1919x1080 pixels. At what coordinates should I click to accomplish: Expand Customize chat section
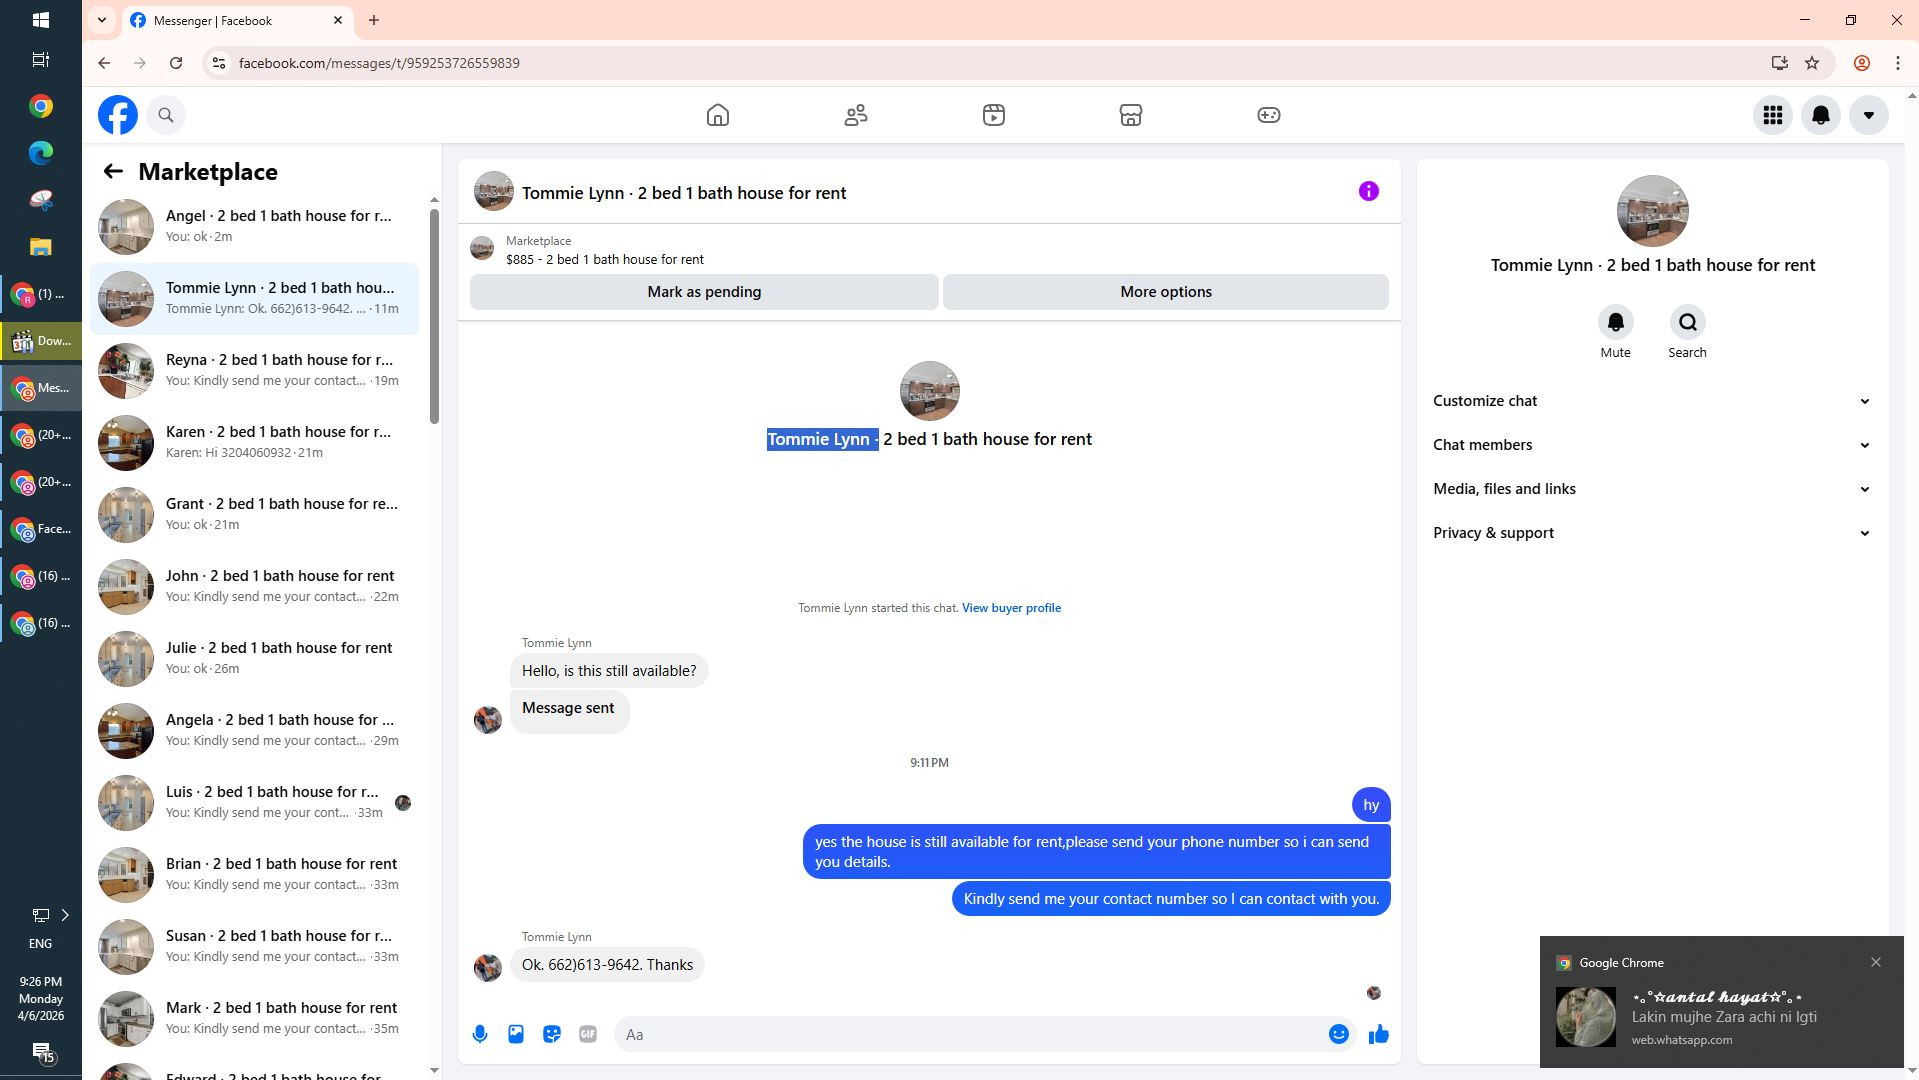click(1652, 401)
